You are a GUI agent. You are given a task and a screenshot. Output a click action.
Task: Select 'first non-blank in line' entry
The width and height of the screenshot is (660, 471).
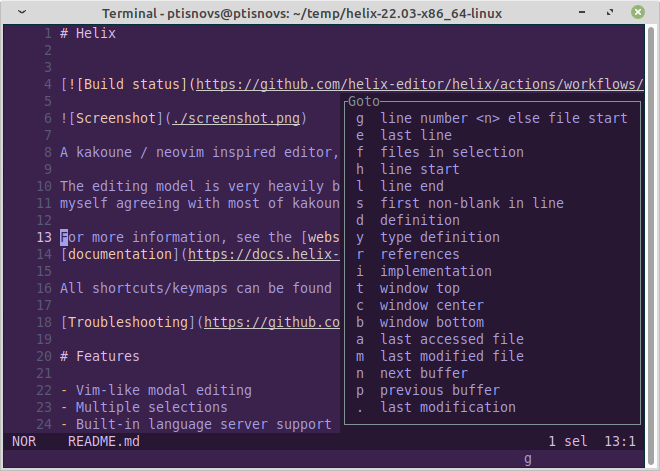click(x=460, y=203)
